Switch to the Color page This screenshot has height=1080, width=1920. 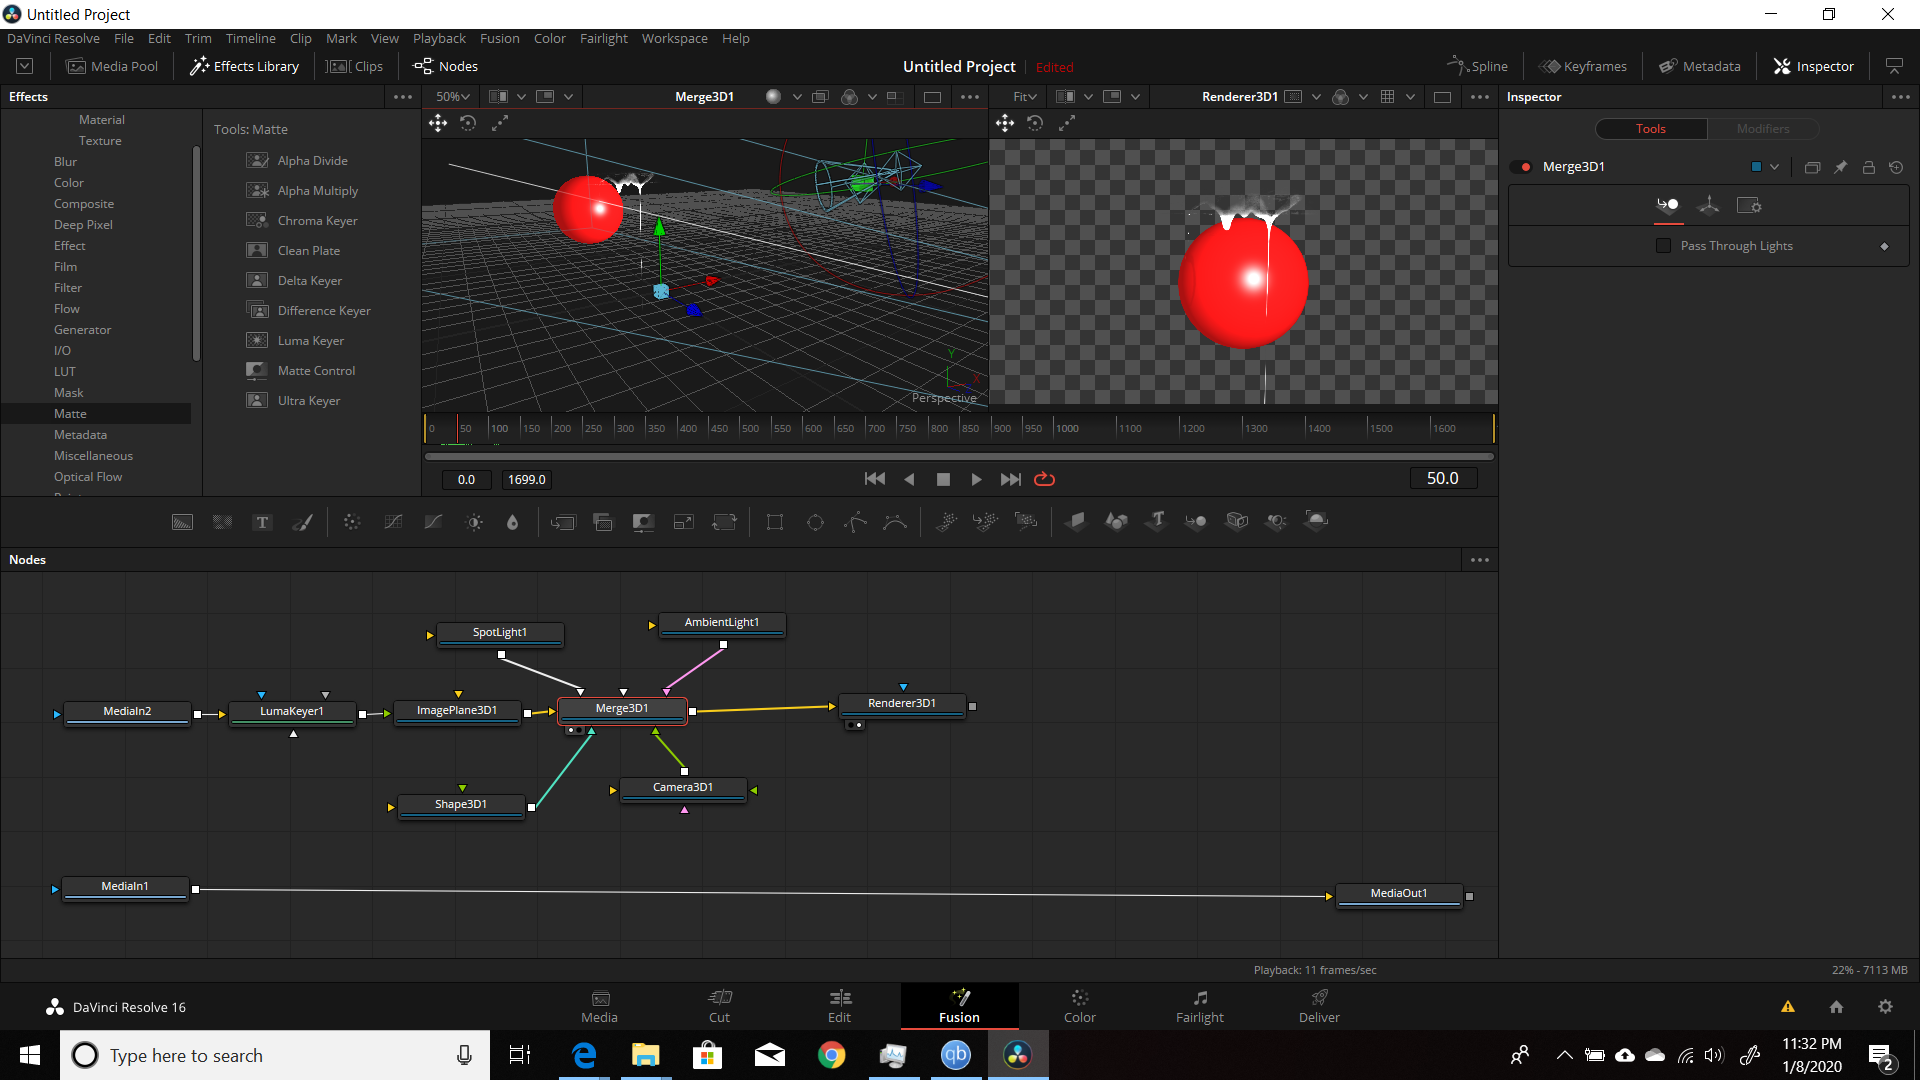[x=1079, y=1006]
